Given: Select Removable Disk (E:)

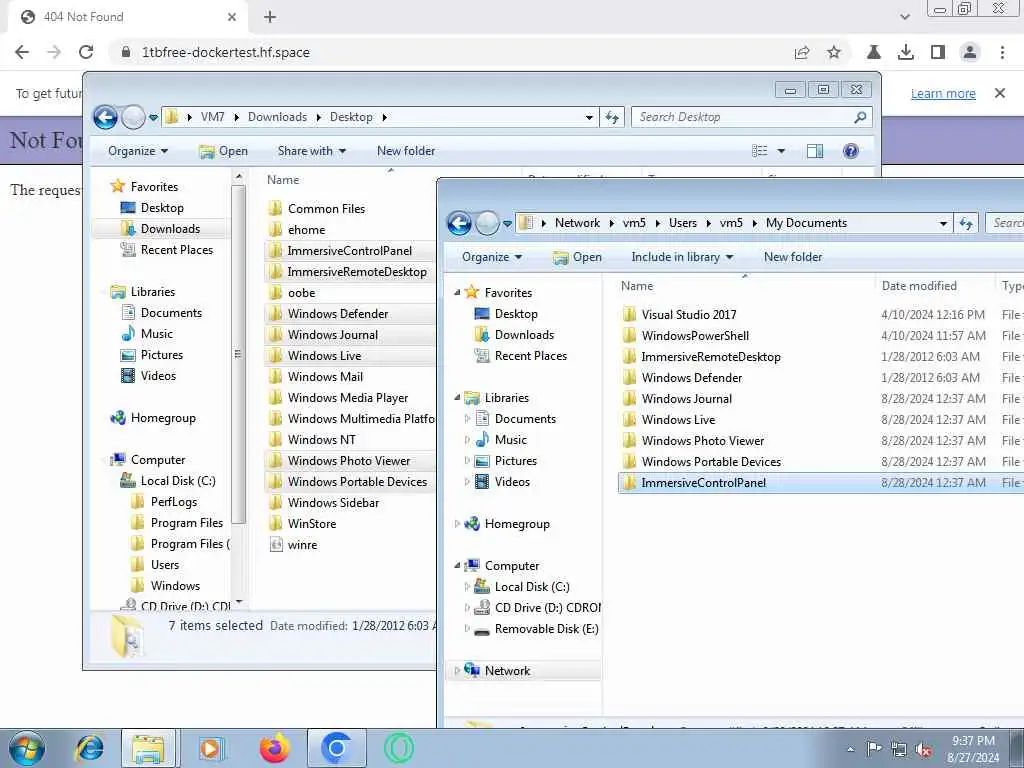Looking at the screenshot, I should pyautogui.click(x=536, y=629).
